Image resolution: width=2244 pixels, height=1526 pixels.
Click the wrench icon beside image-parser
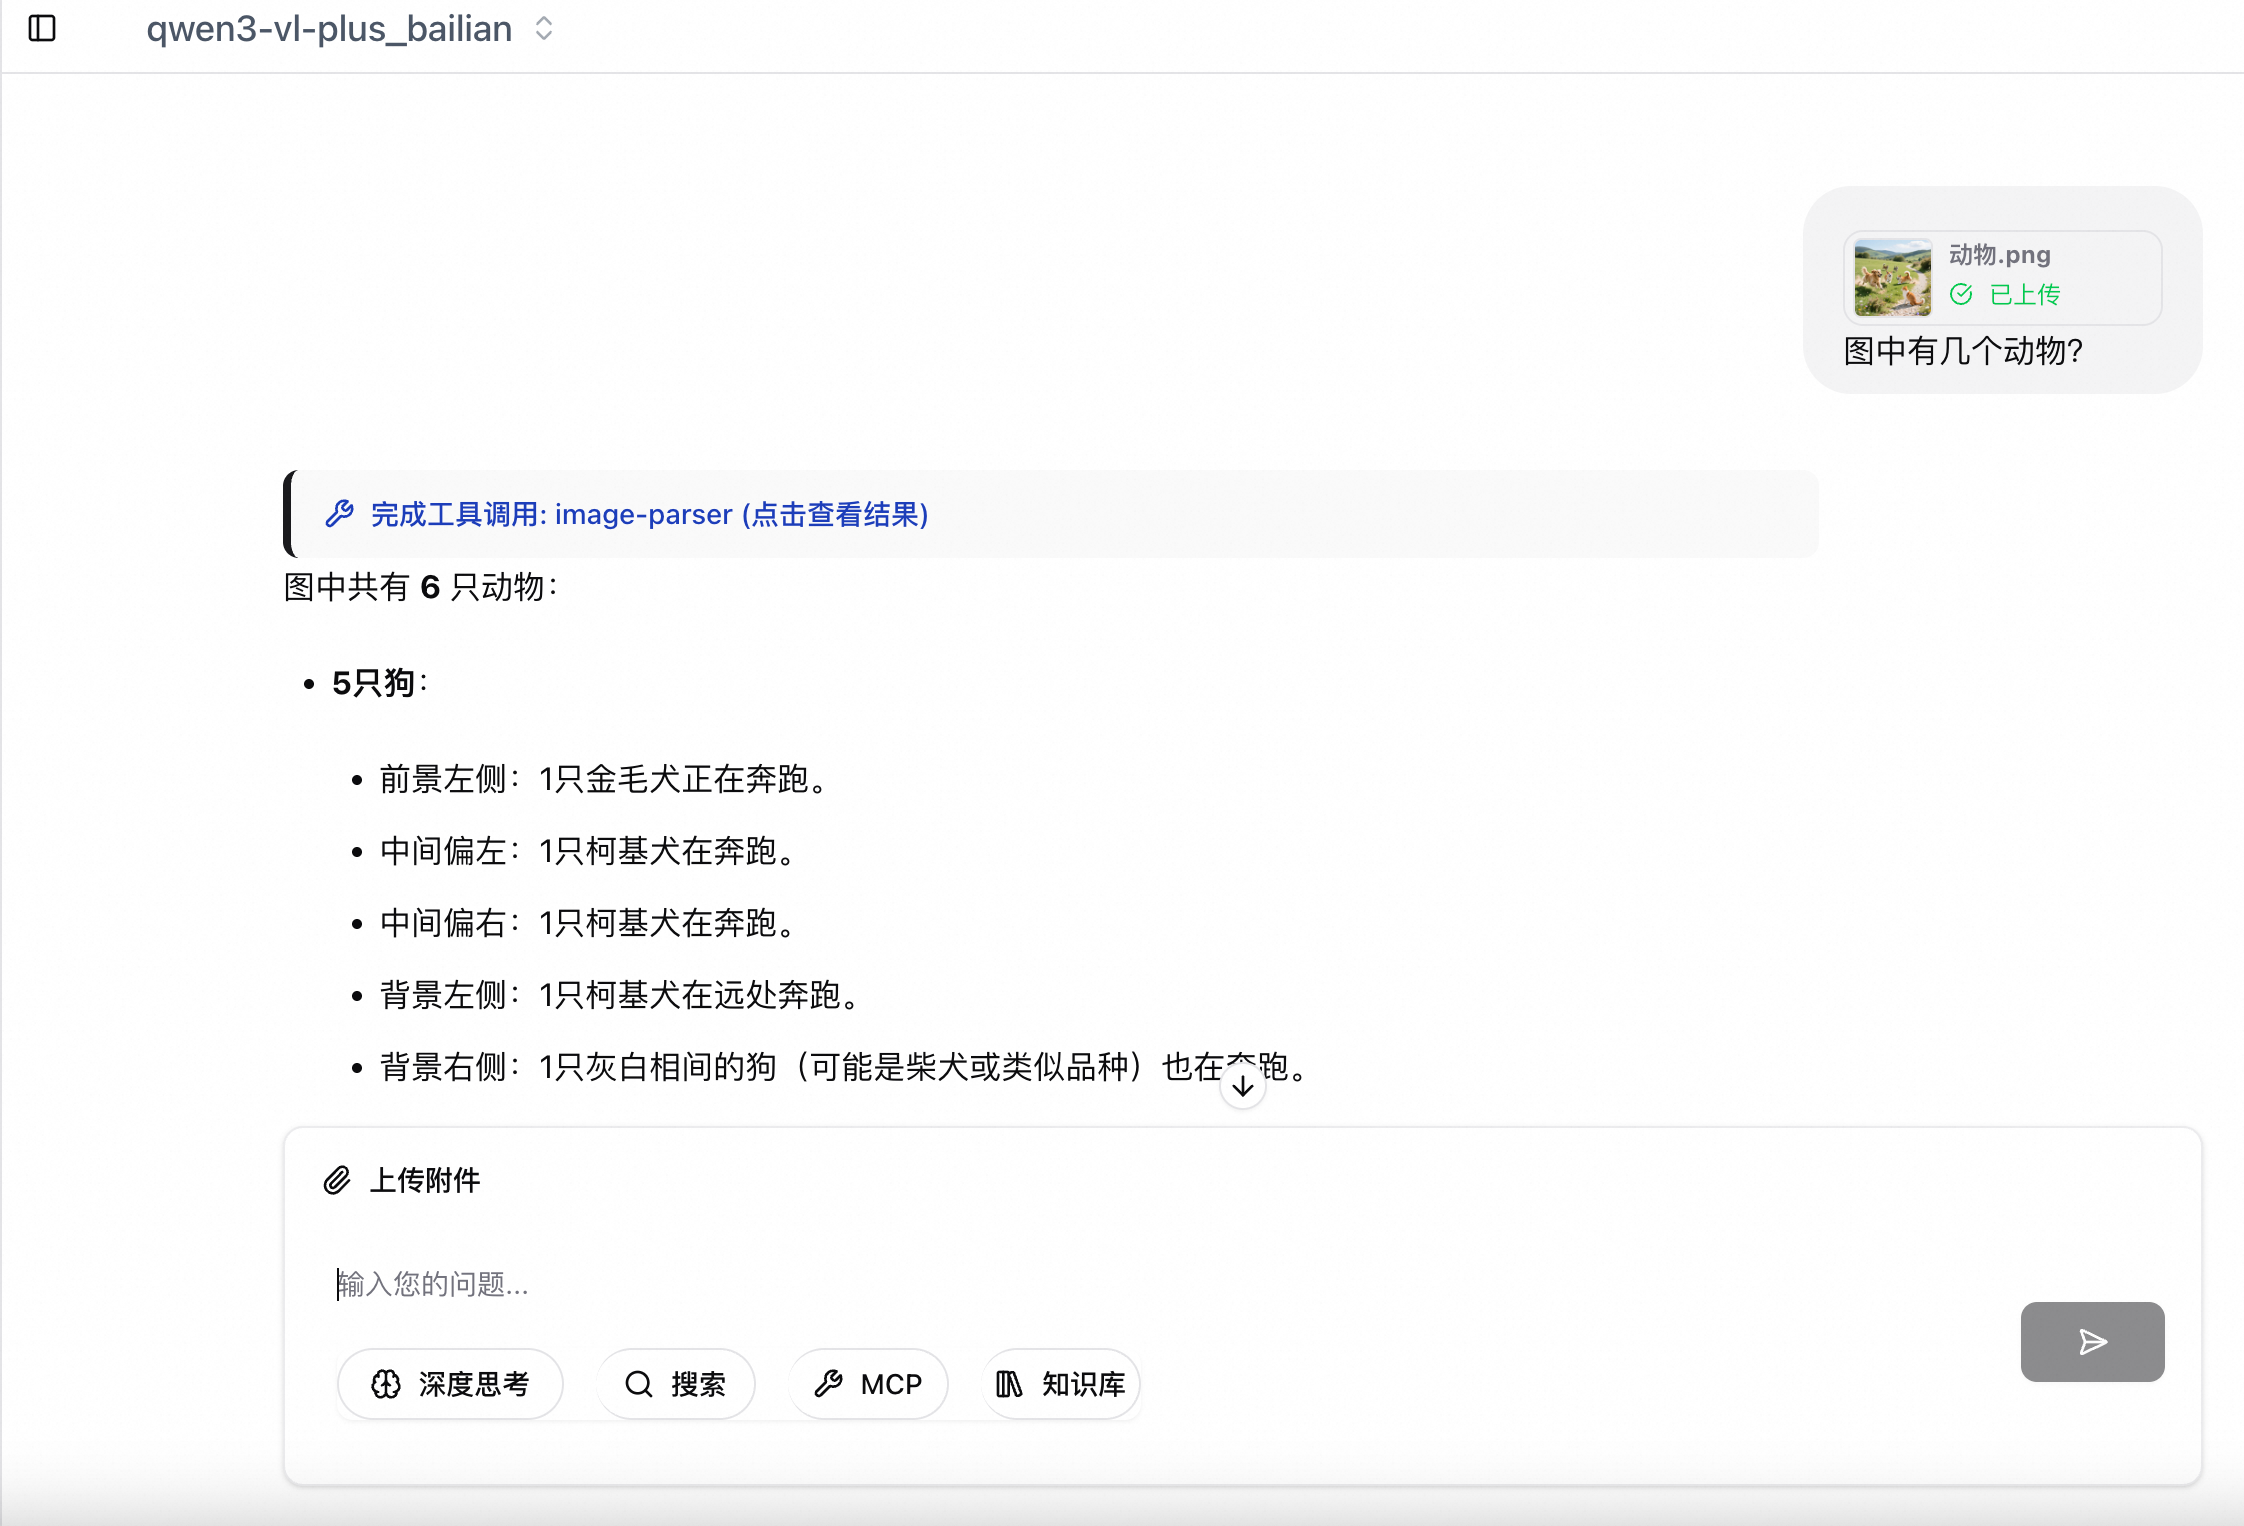(339, 514)
